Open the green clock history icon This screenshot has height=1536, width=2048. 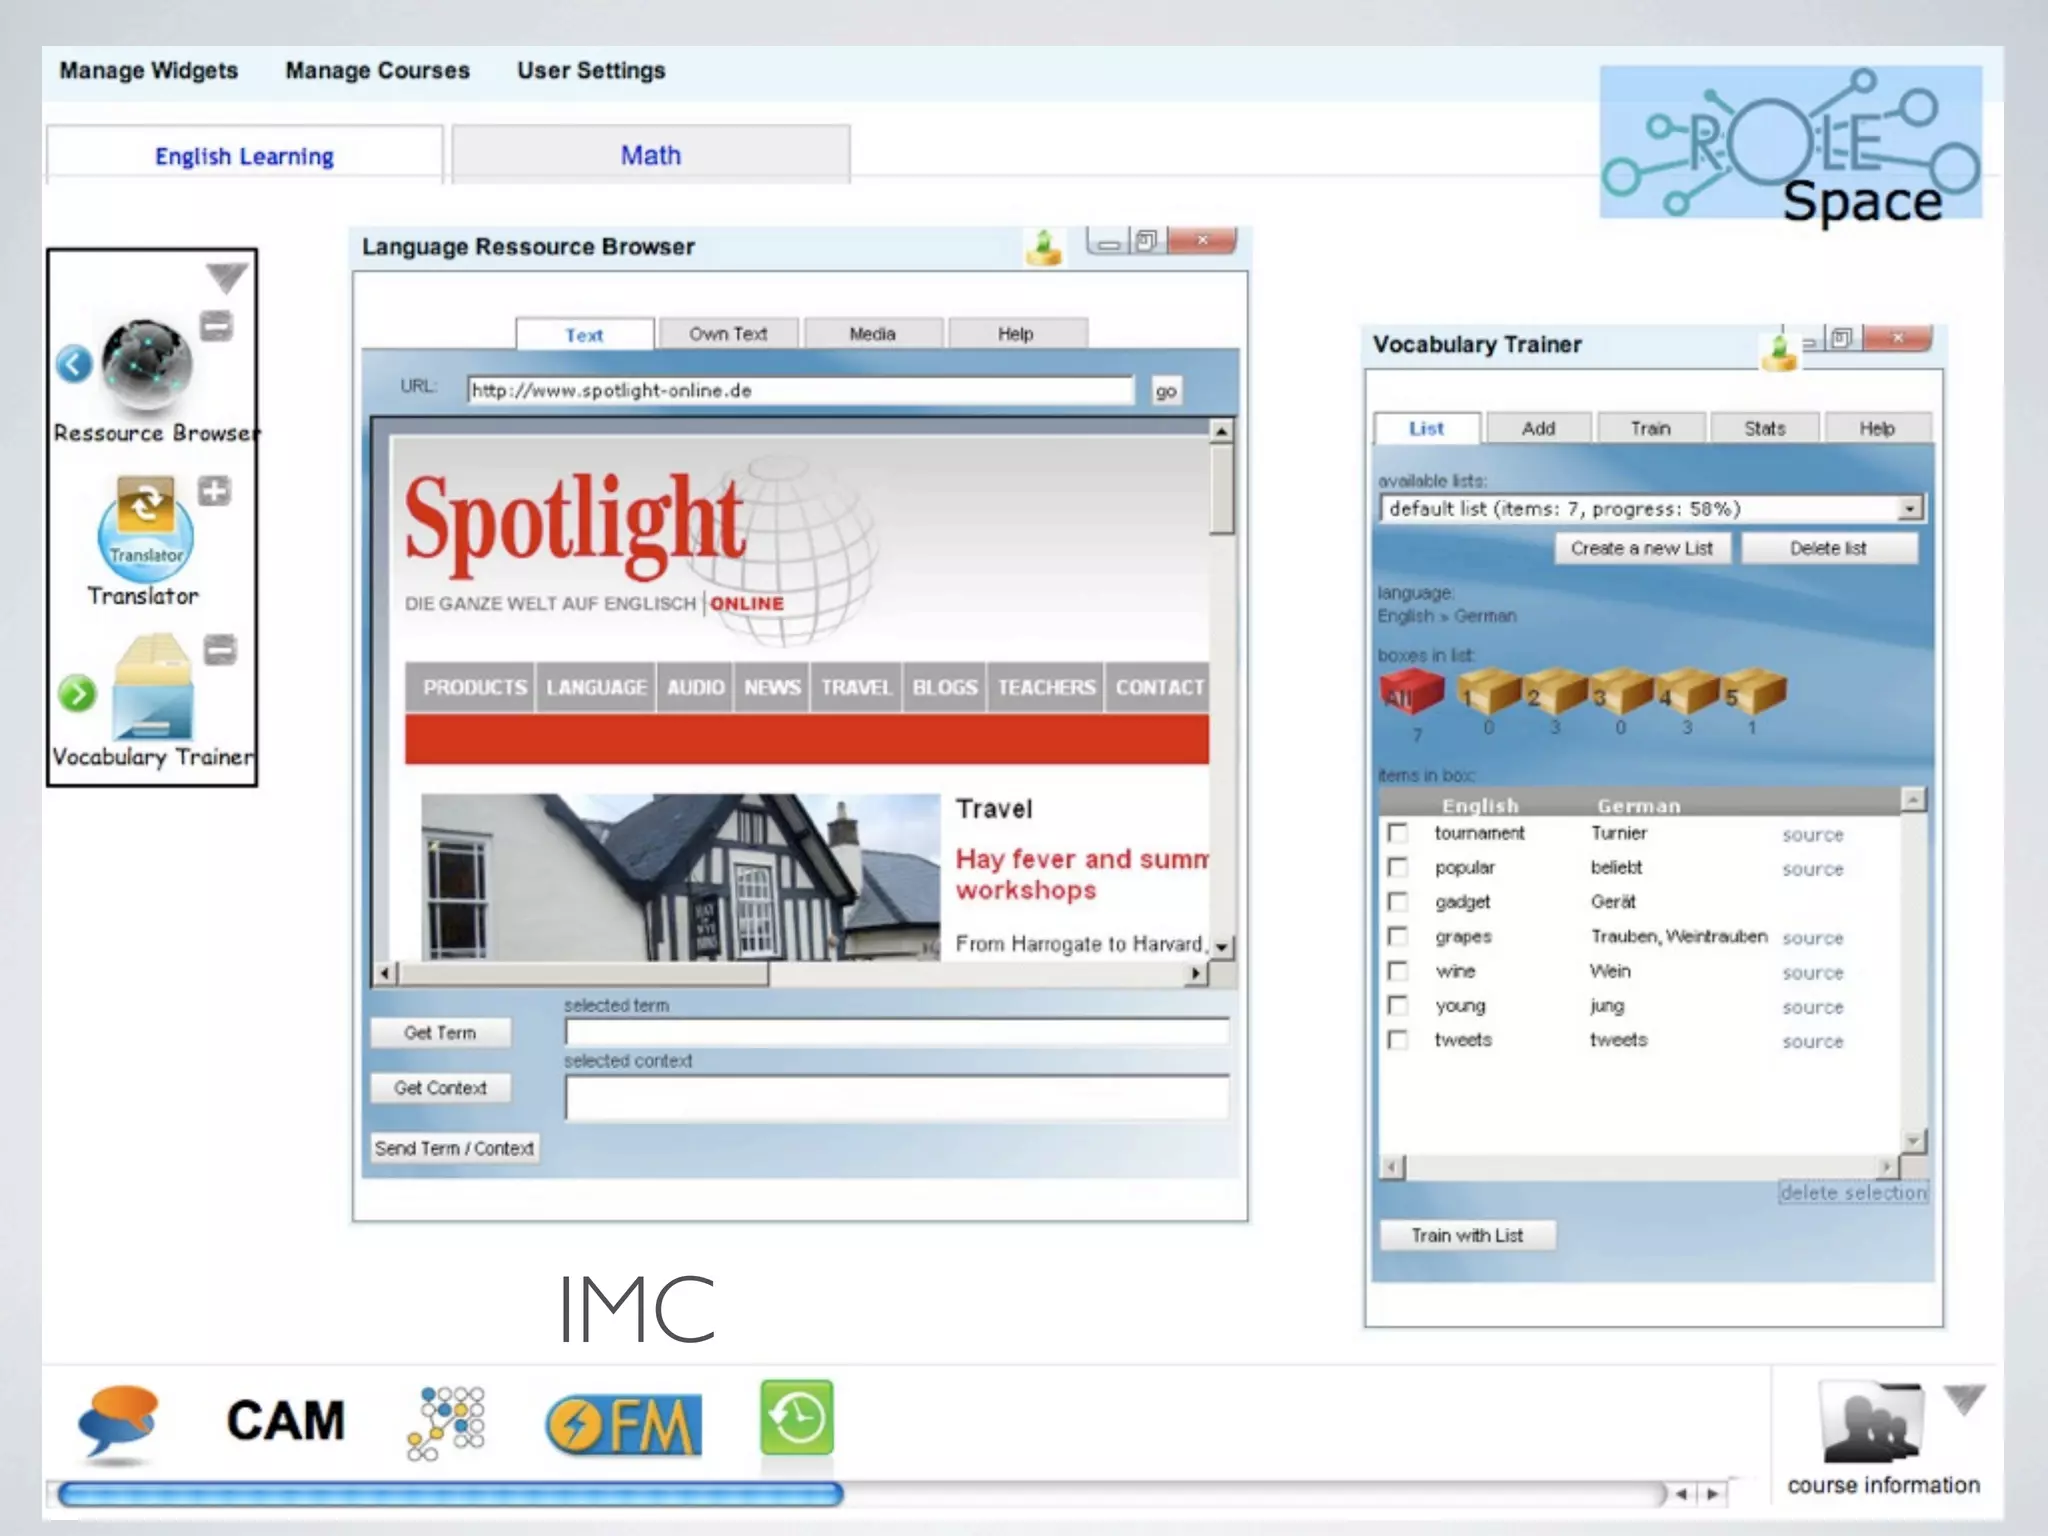click(x=796, y=1418)
